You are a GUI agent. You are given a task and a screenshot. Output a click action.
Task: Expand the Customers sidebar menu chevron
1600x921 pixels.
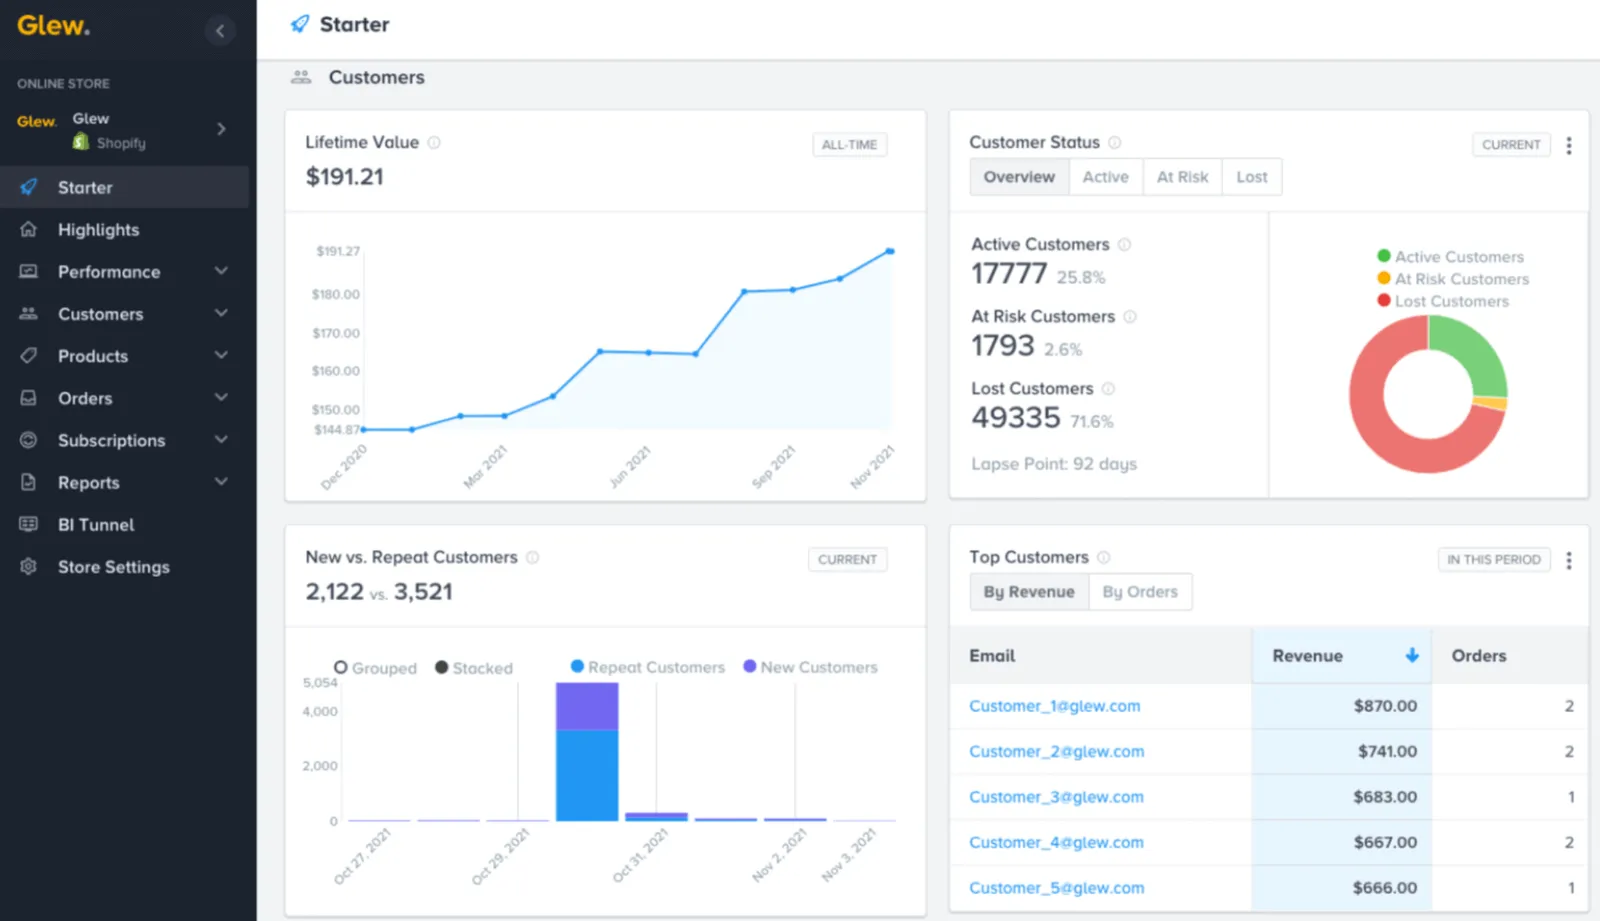pos(221,313)
